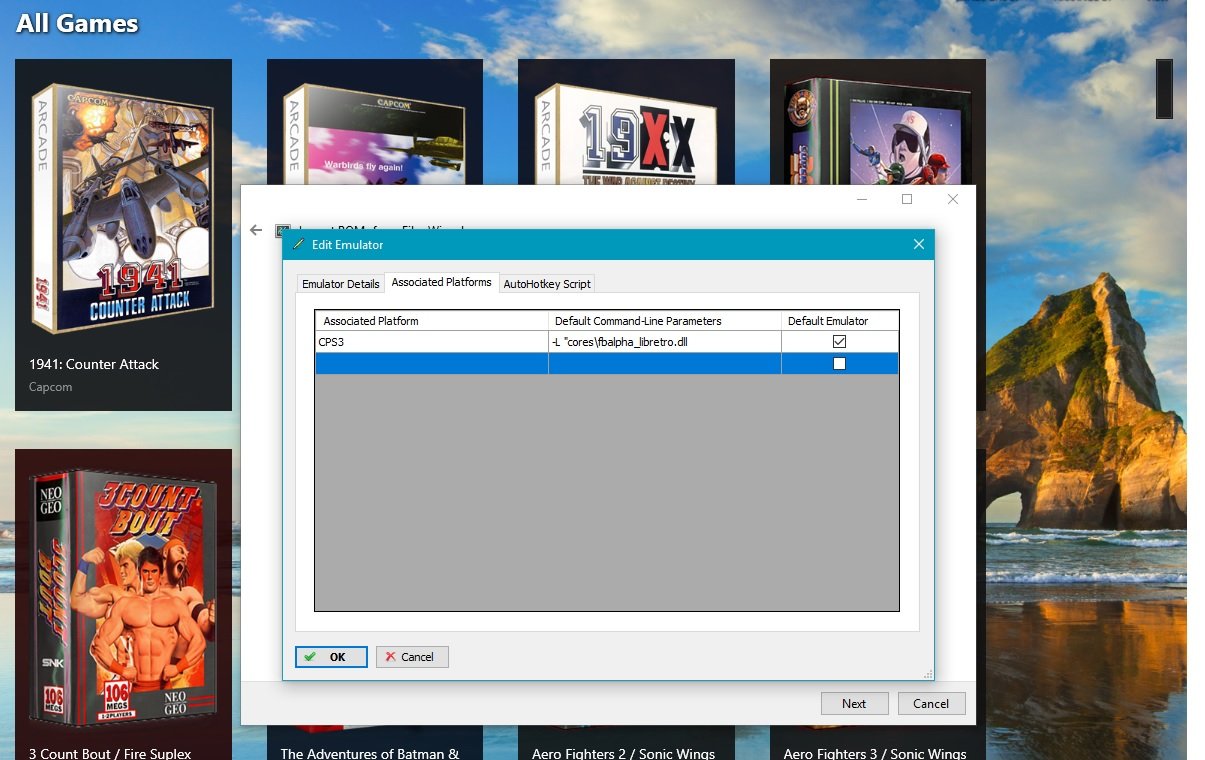This screenshot has height=760, width=1205.
Task: Click the Default Command-Line Parameters column header
Action: point(665,321)
